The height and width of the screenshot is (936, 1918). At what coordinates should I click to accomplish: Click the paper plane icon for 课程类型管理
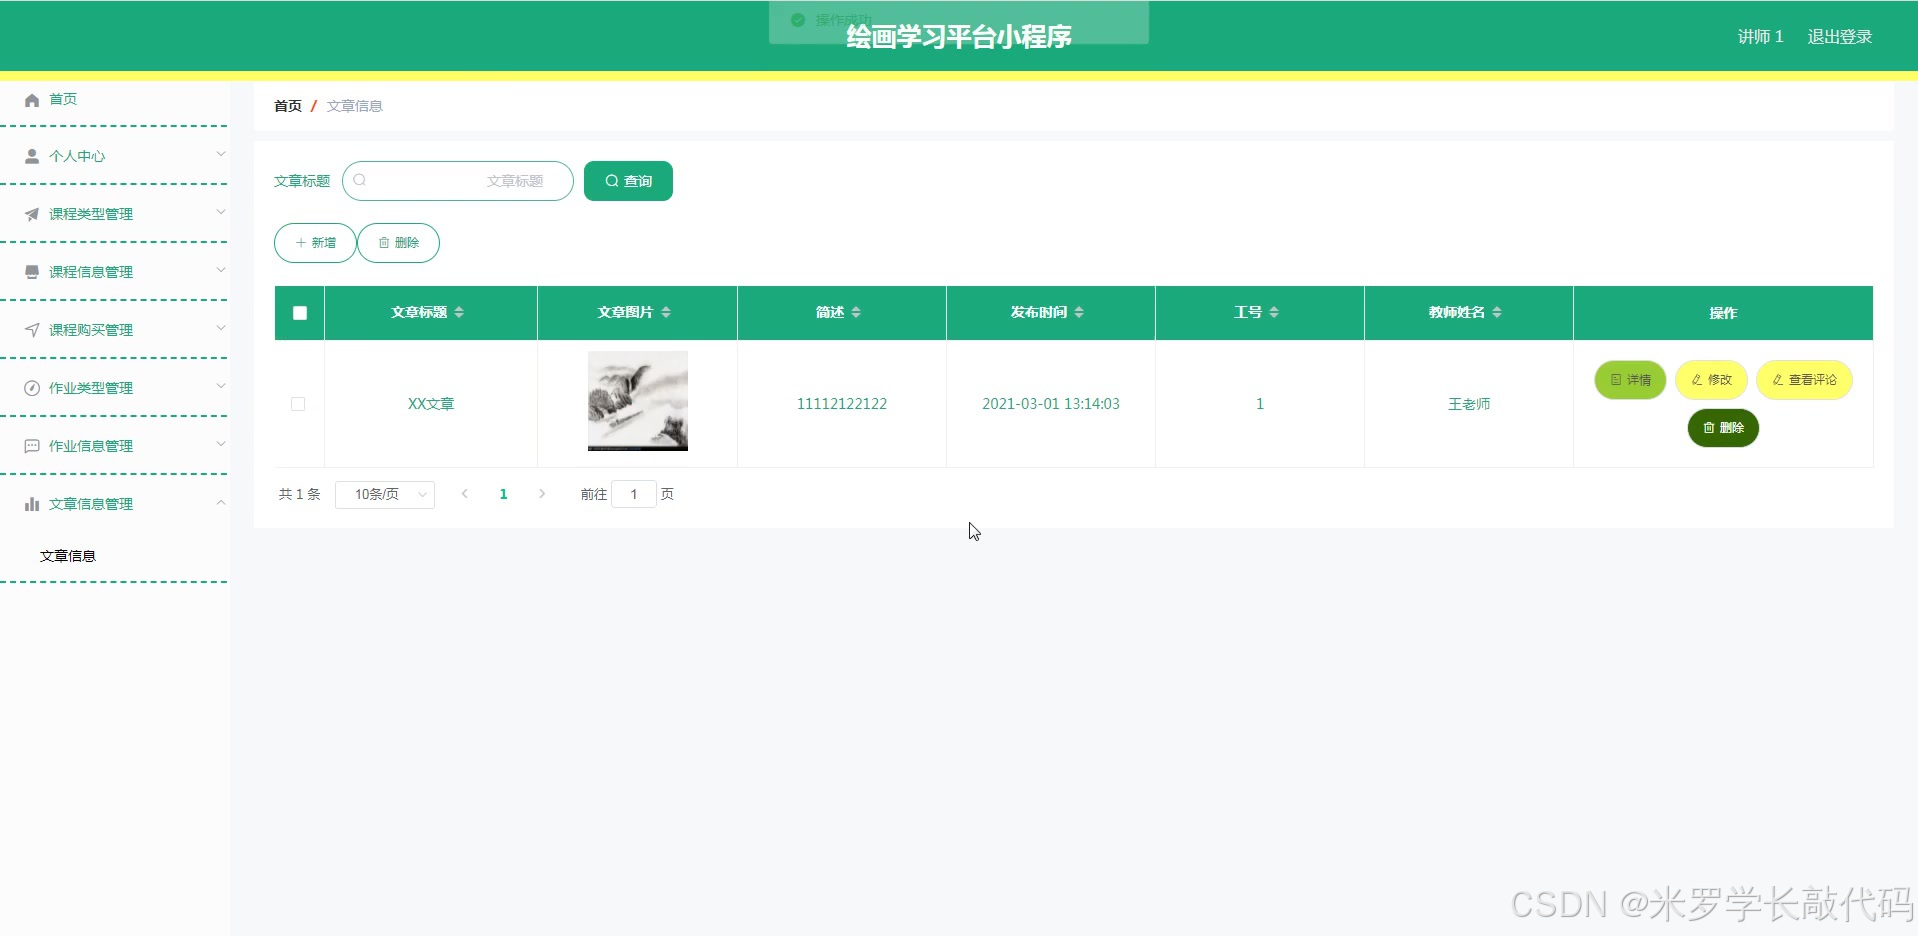tap(32, 213)
